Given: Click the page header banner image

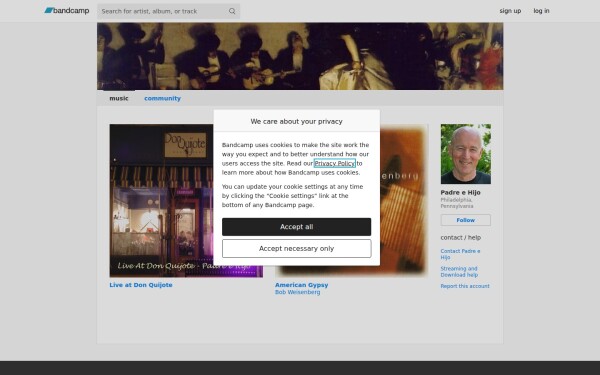Looking at the screenshot, I should pos(300,56).
